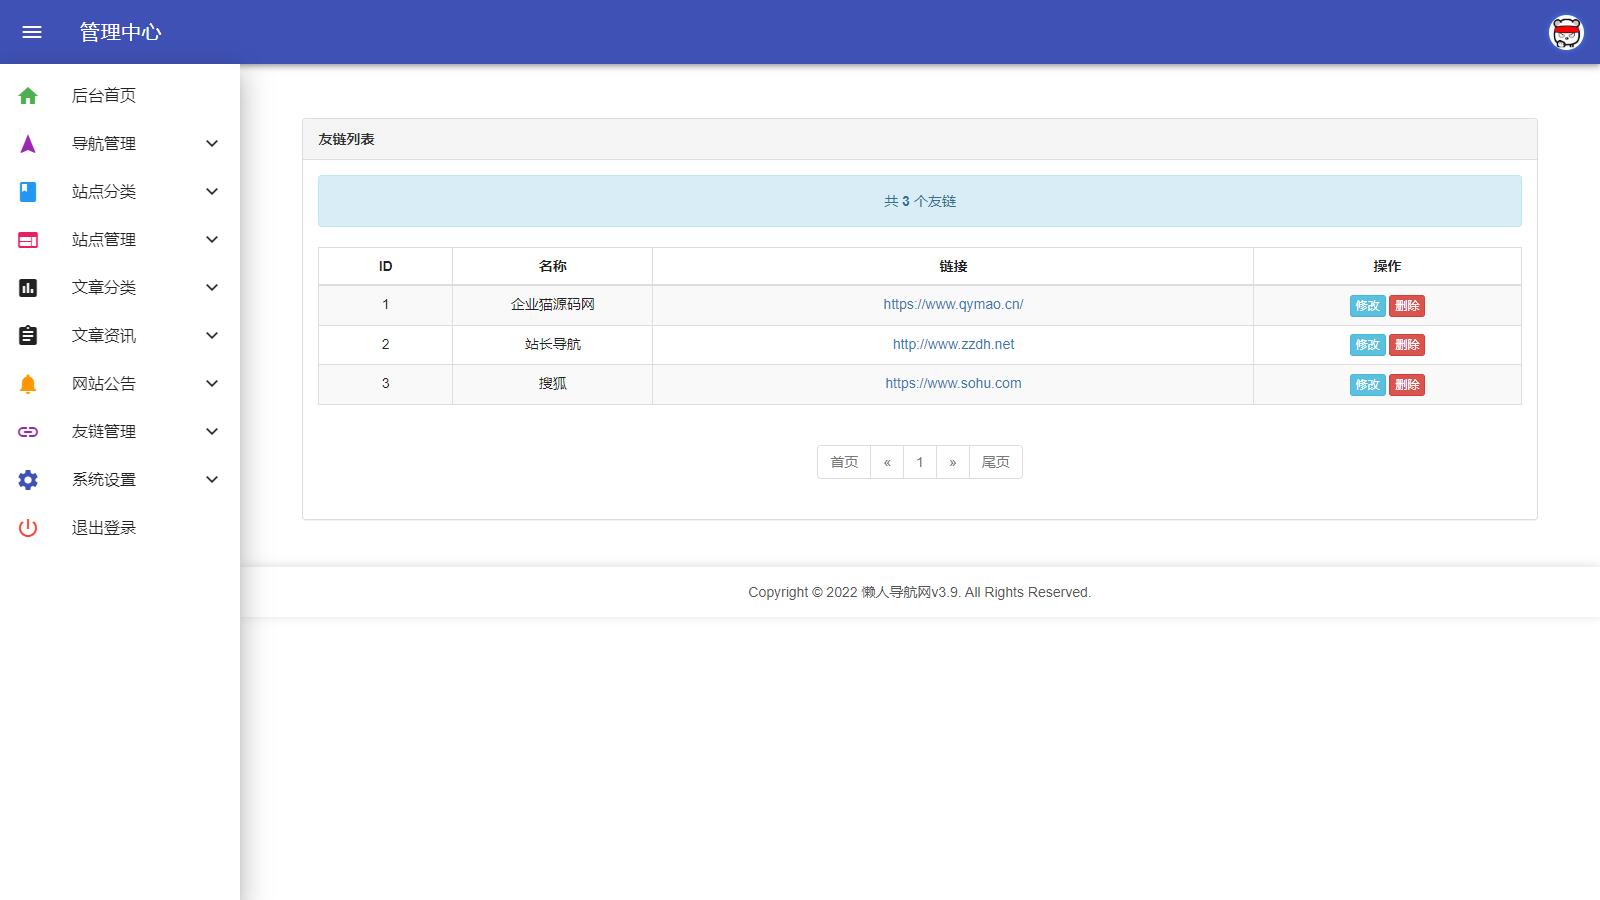1600x900 pixels.
Task: Open the user avatar in the top right
Action: [x=1566, y=32]
